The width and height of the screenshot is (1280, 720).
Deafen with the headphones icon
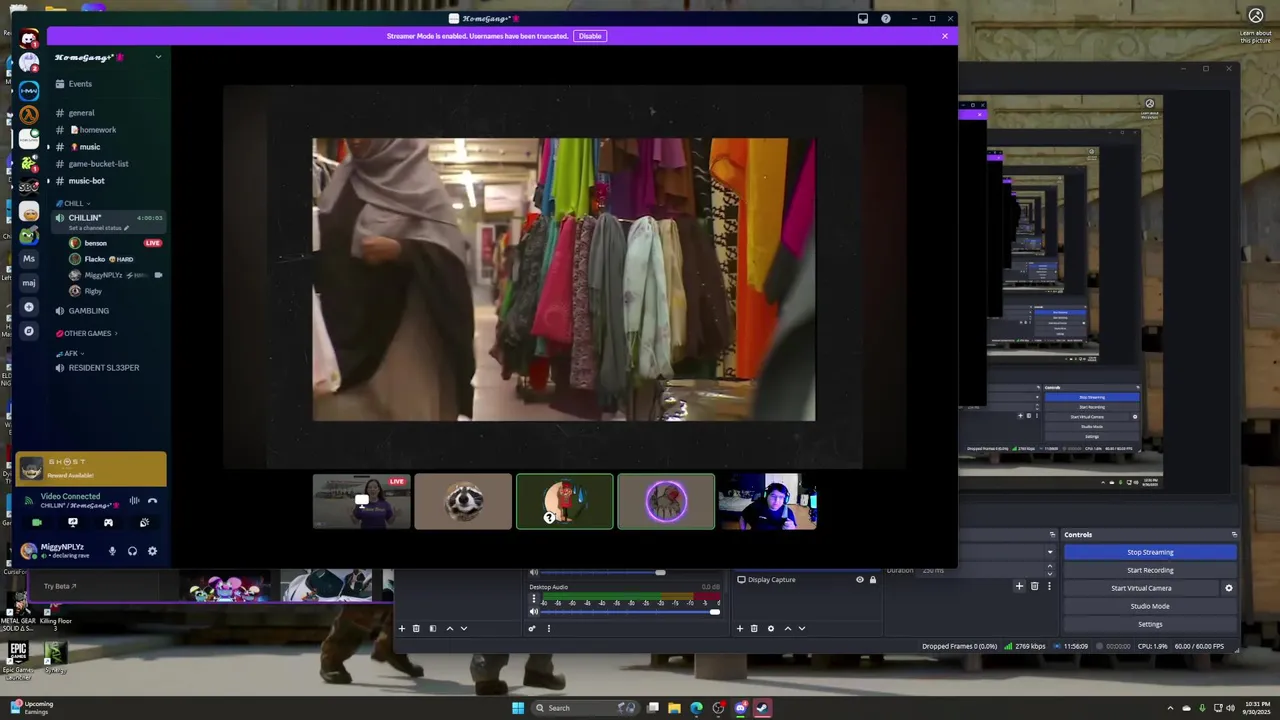(132, 551)
